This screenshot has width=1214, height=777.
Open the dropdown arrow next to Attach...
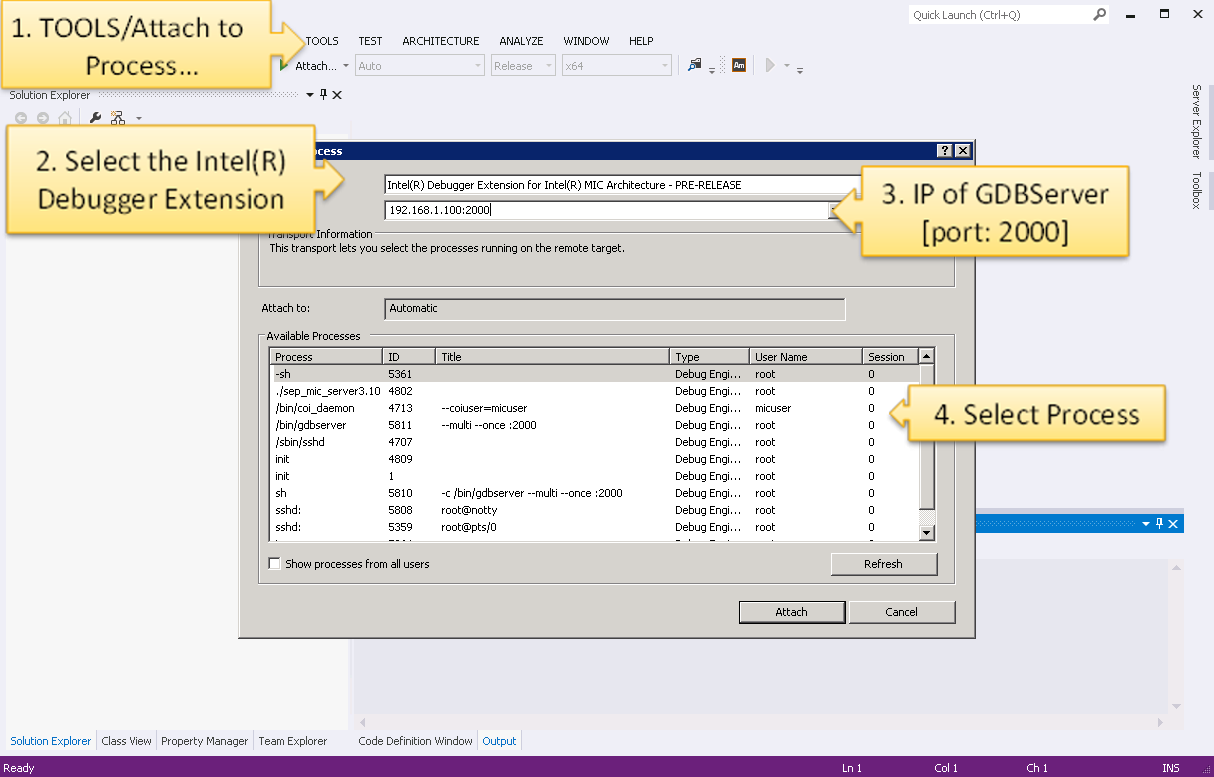346,66
